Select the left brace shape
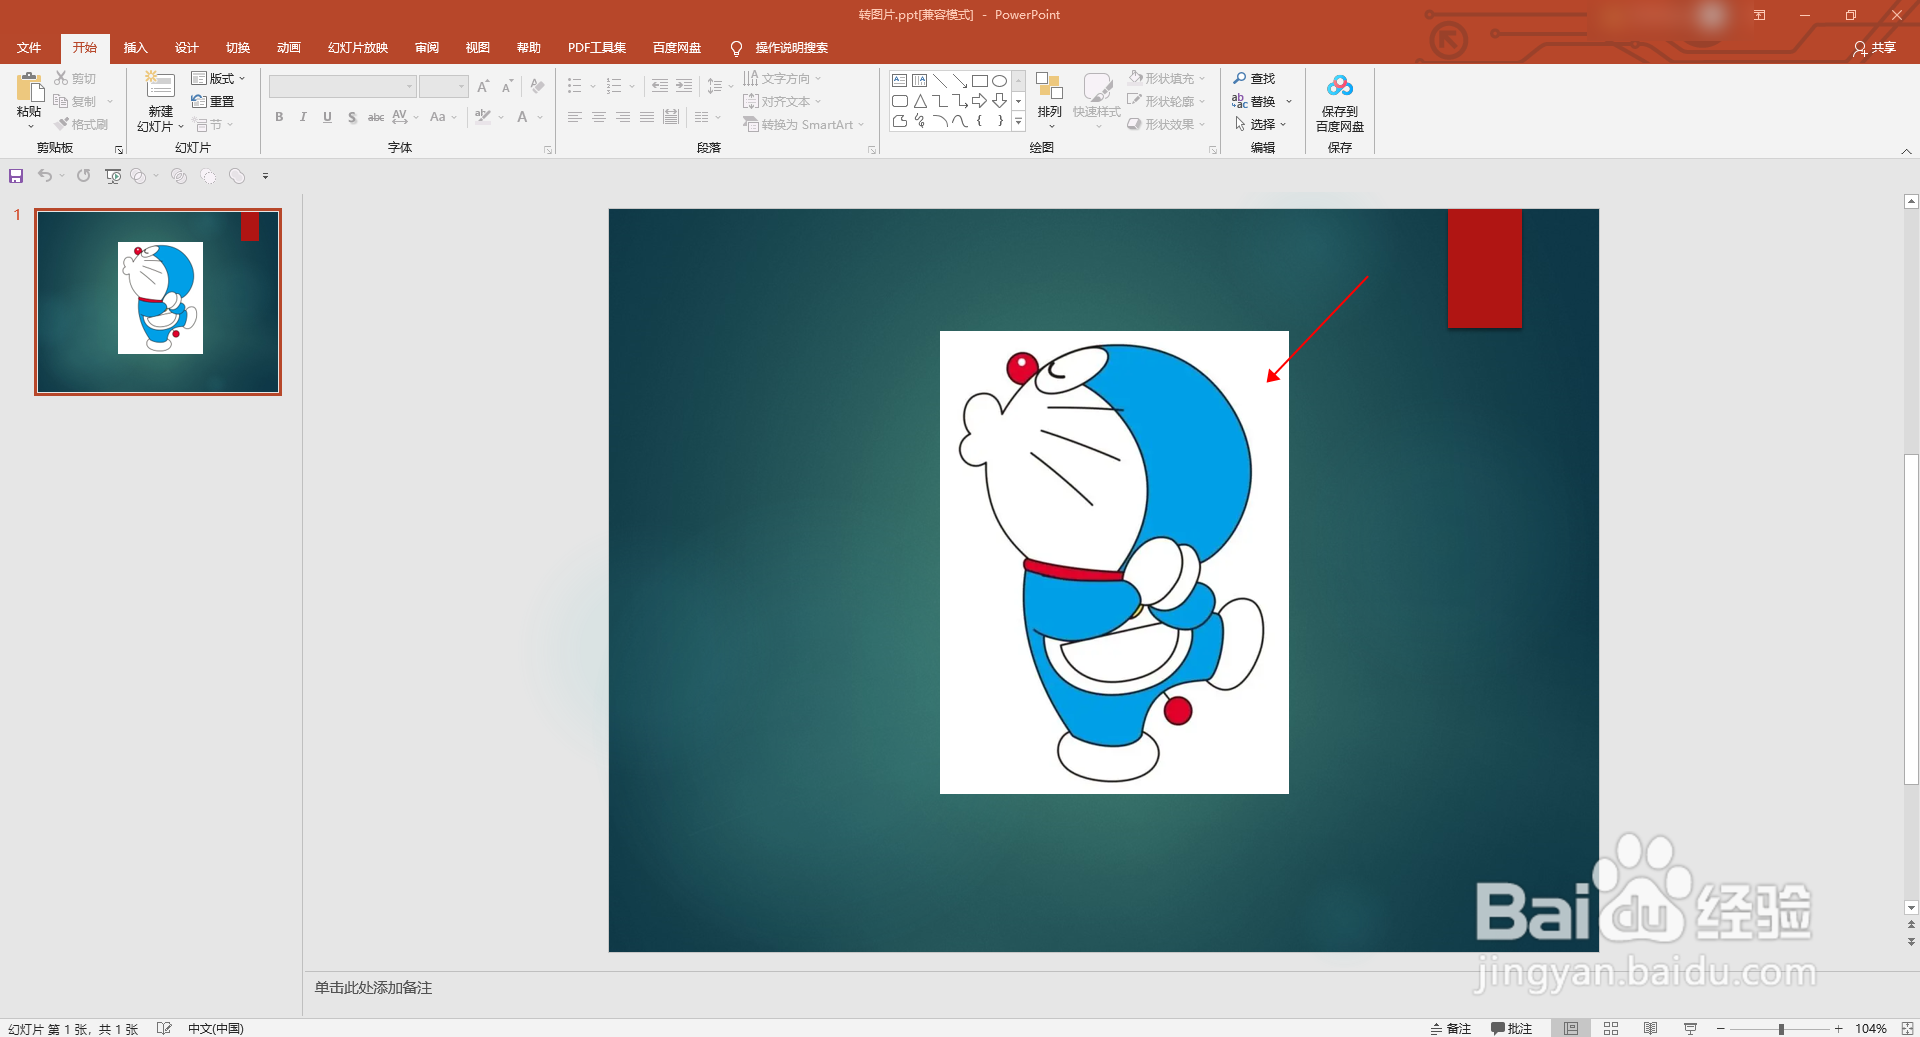Viewport: 1920px width, 1037px height. (980, 121)
